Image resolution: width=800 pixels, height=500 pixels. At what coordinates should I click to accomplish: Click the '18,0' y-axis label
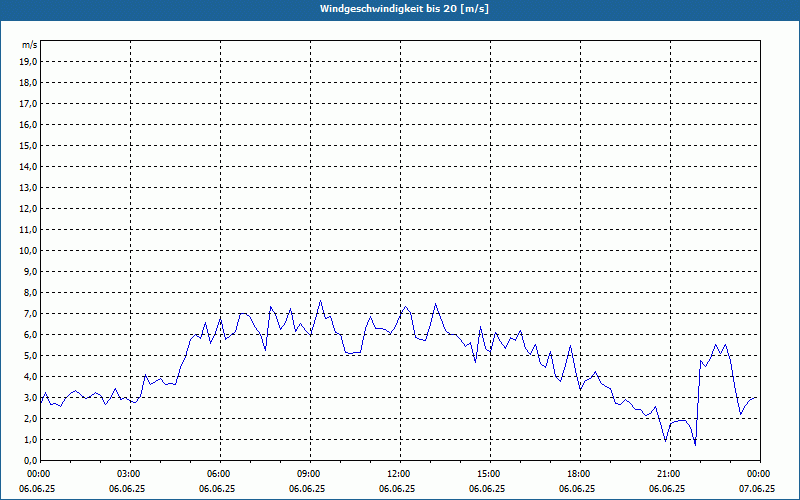28,83
